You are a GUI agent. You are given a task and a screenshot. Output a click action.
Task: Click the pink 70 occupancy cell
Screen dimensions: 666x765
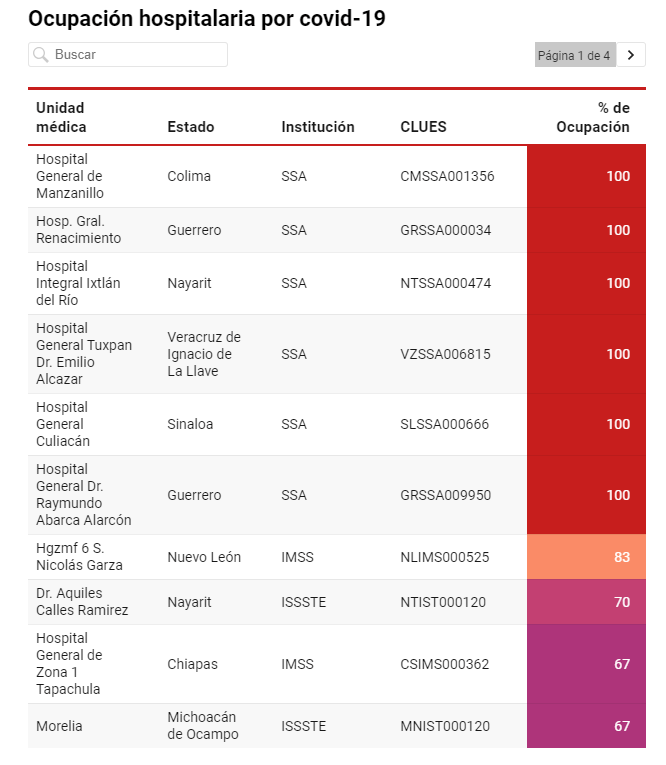[586, 602]
